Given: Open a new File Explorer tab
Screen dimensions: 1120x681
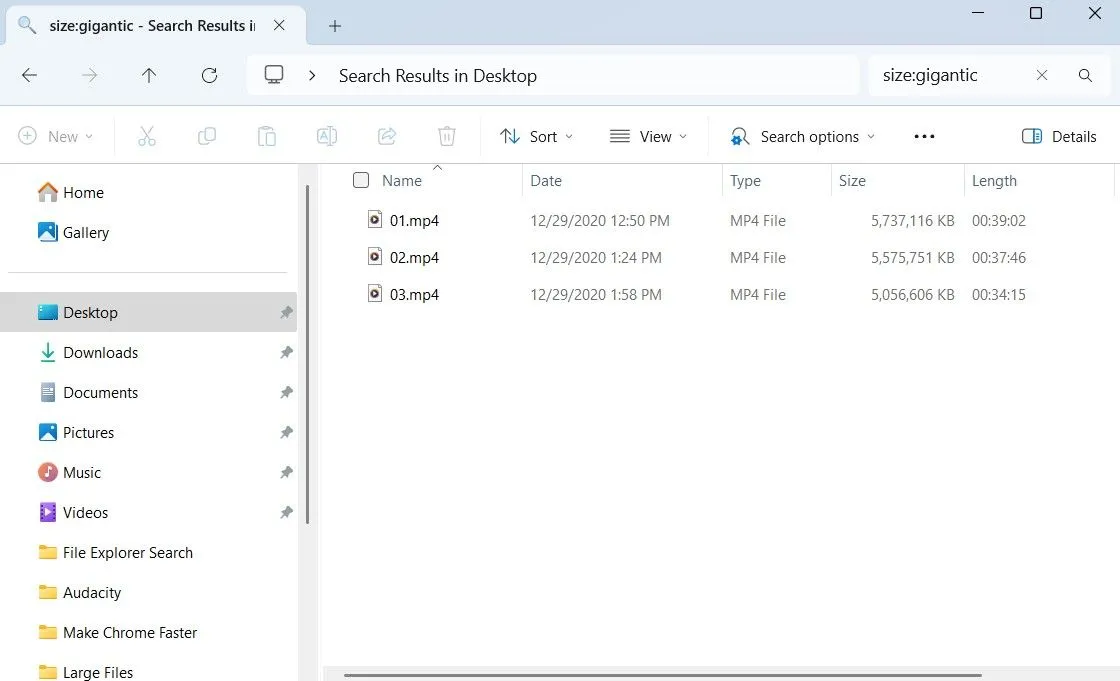Looking at the screenshot, I should pos(334,25).
